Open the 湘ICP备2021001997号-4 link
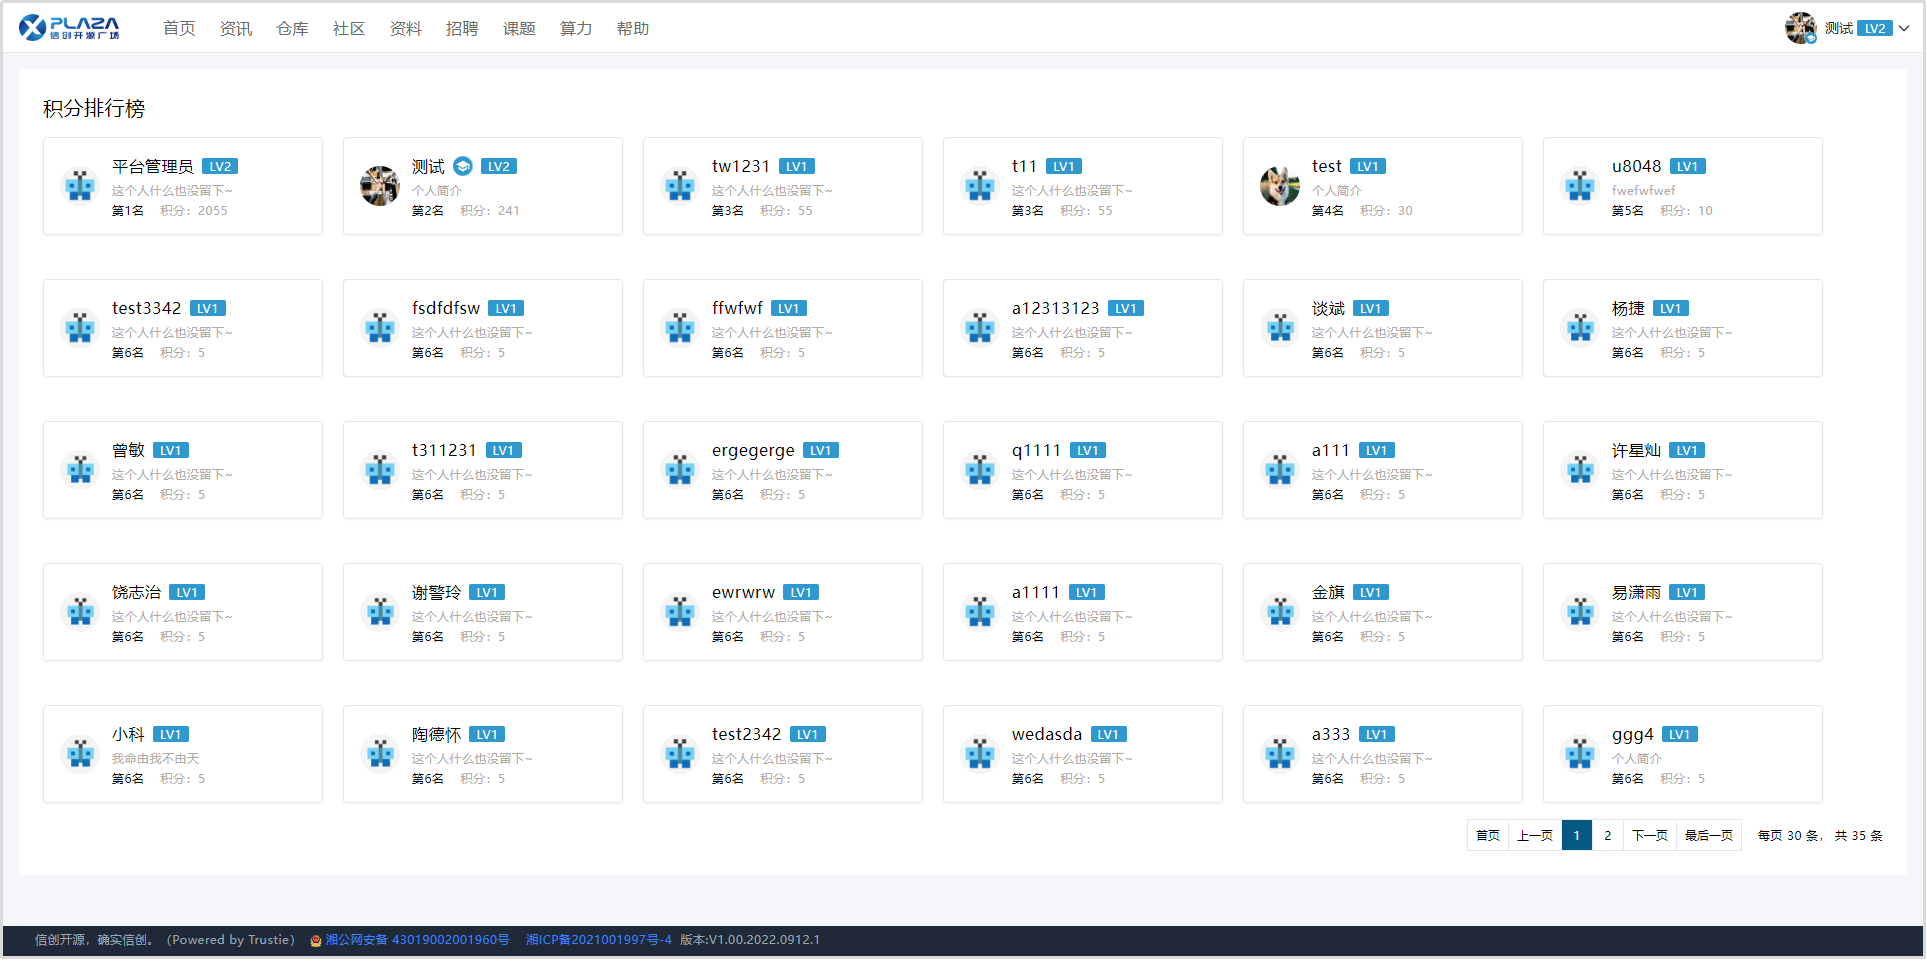 coord(599,940)
